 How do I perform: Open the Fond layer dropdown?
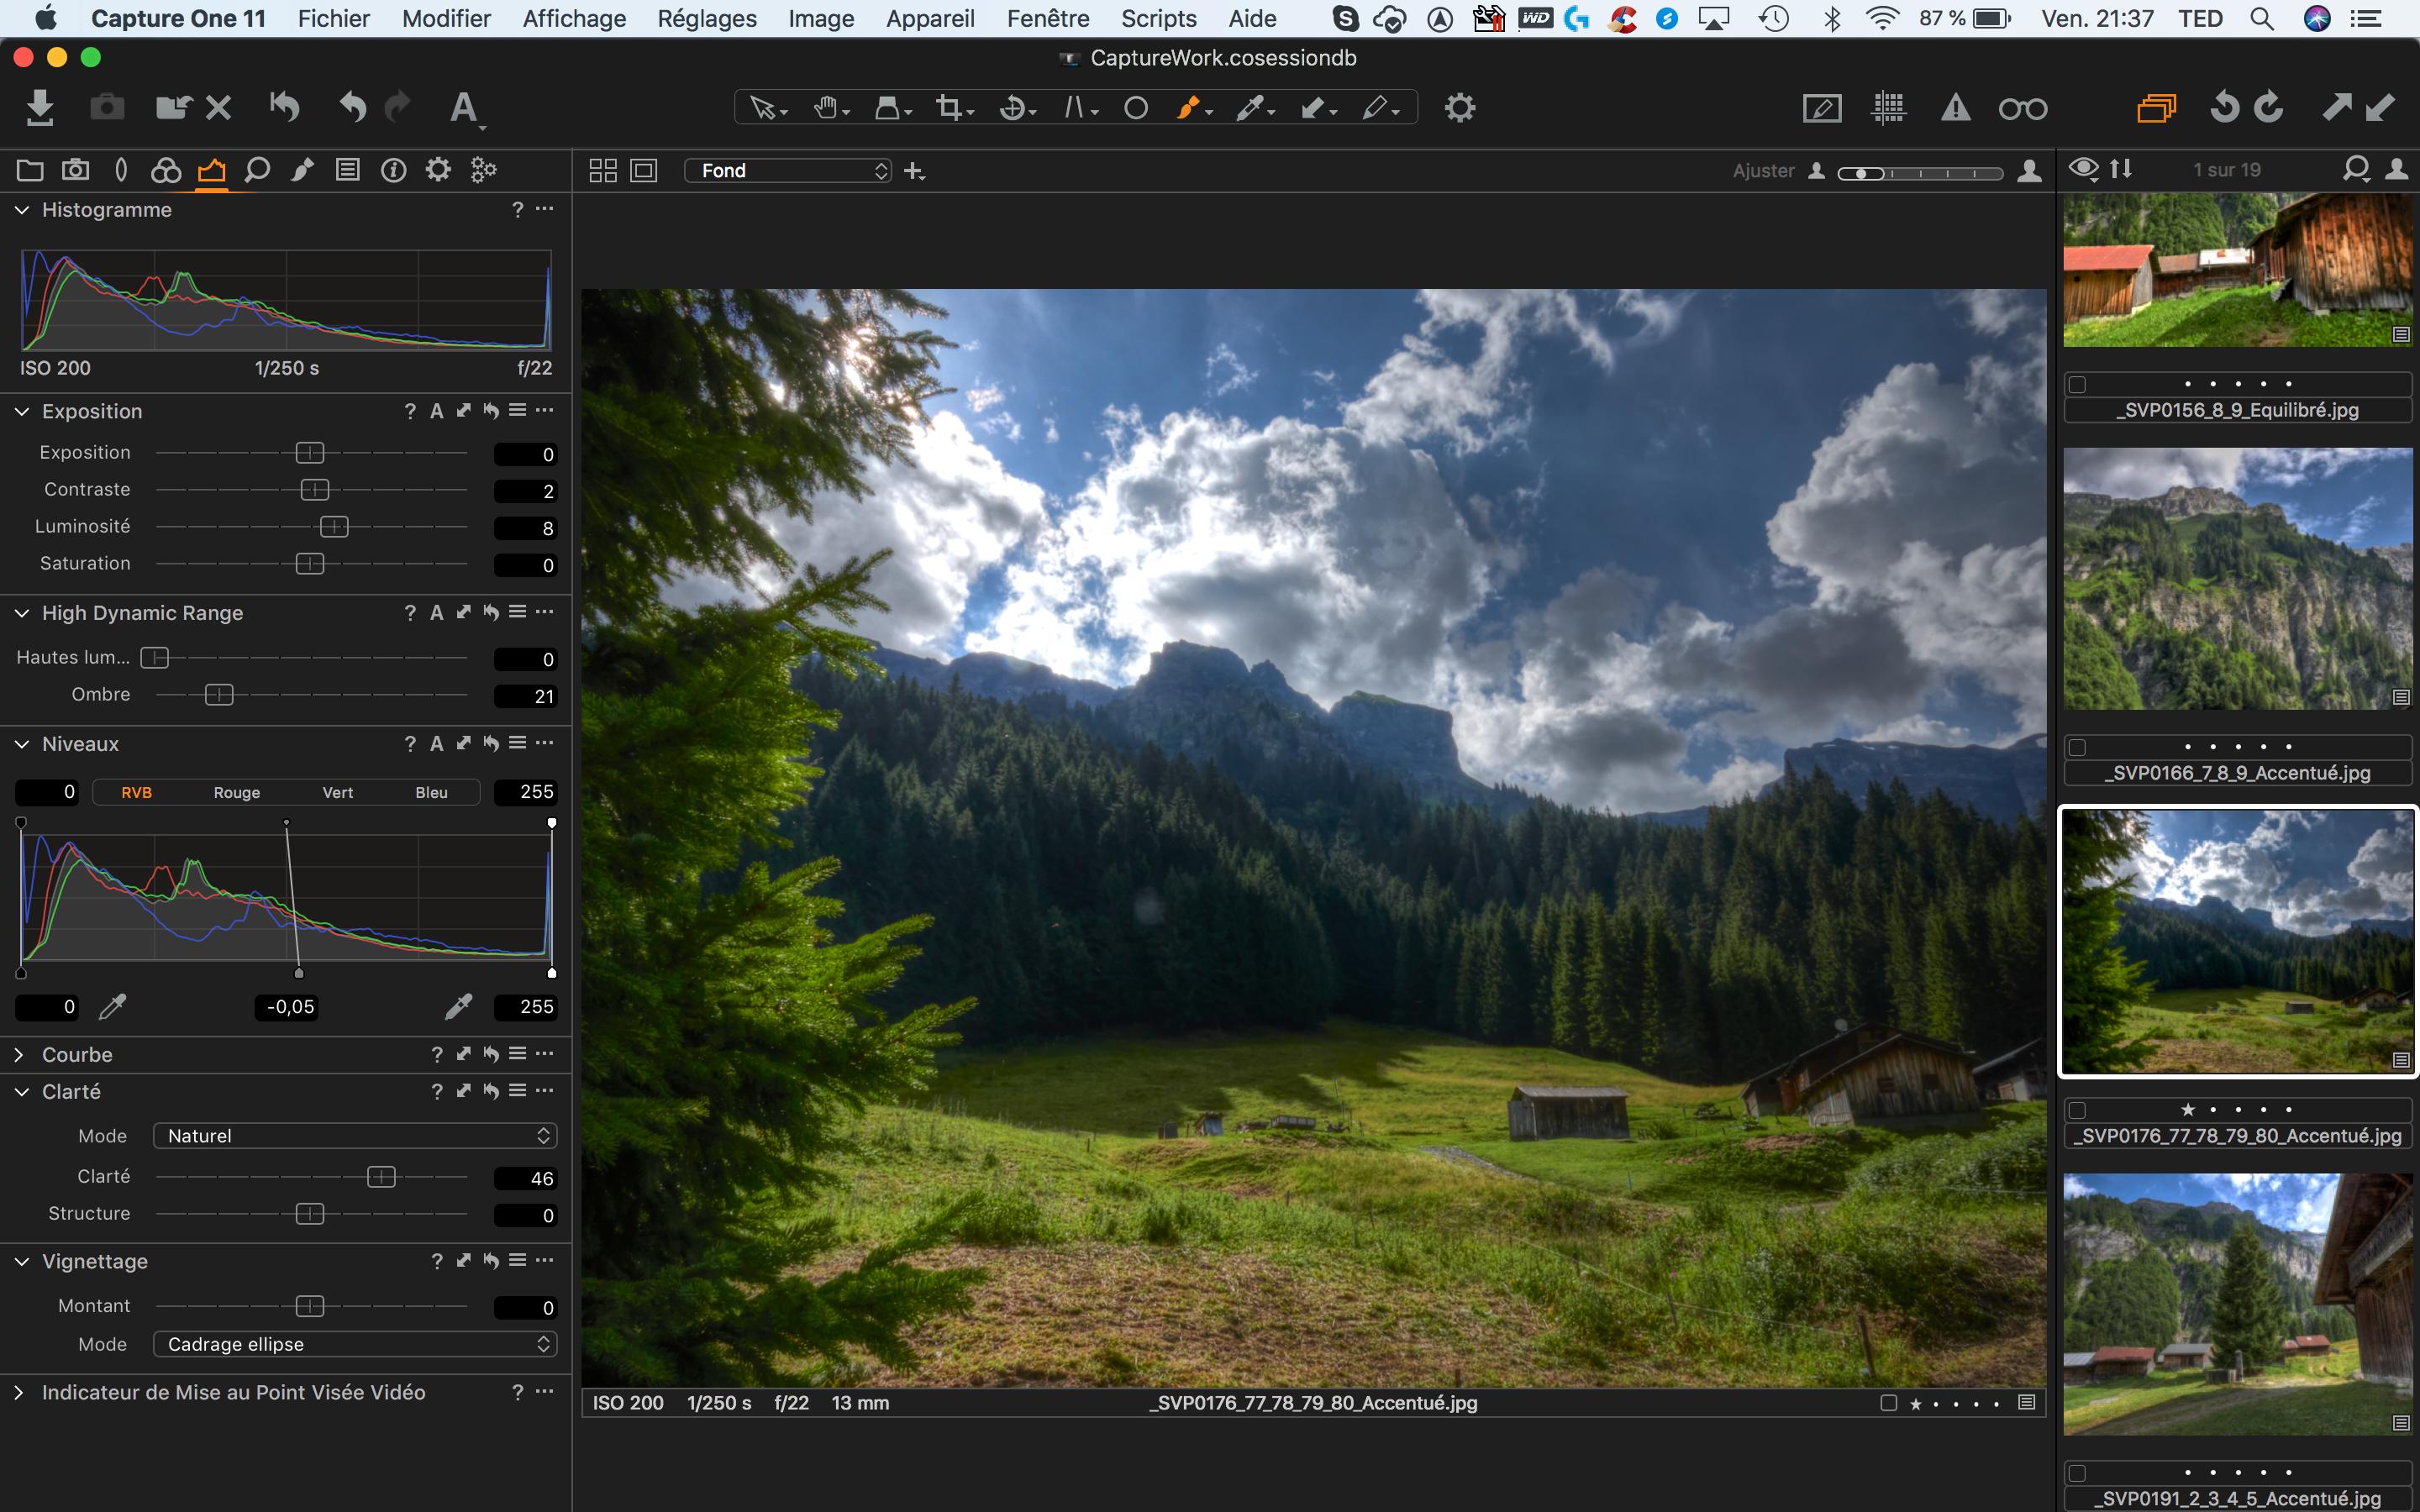(x=787, y=171)
